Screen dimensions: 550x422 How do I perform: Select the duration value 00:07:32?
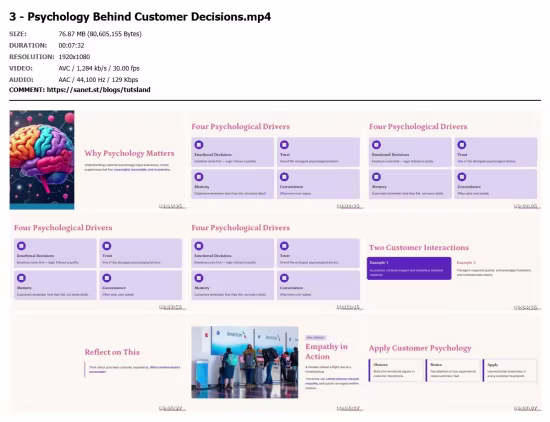click(71, 46)
